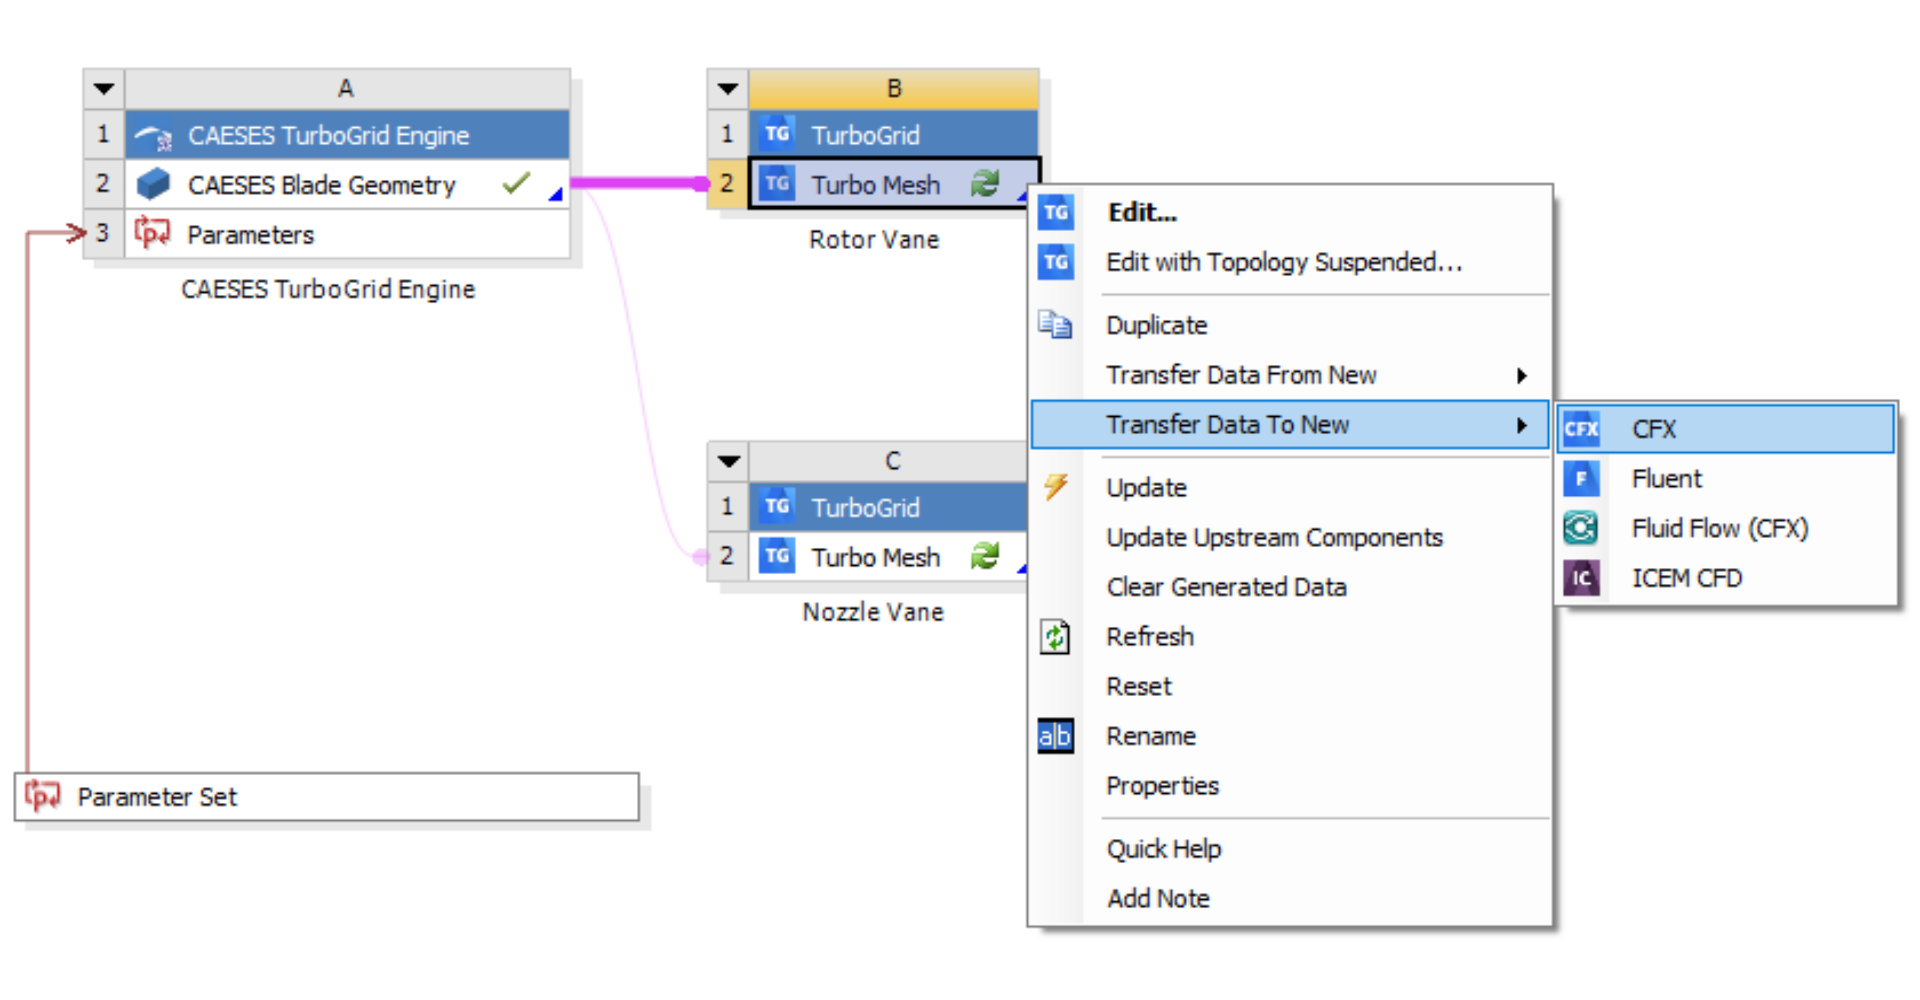Open the system B dropdown arrow
The image size is (1920, 1000).
tap(728, 89)
